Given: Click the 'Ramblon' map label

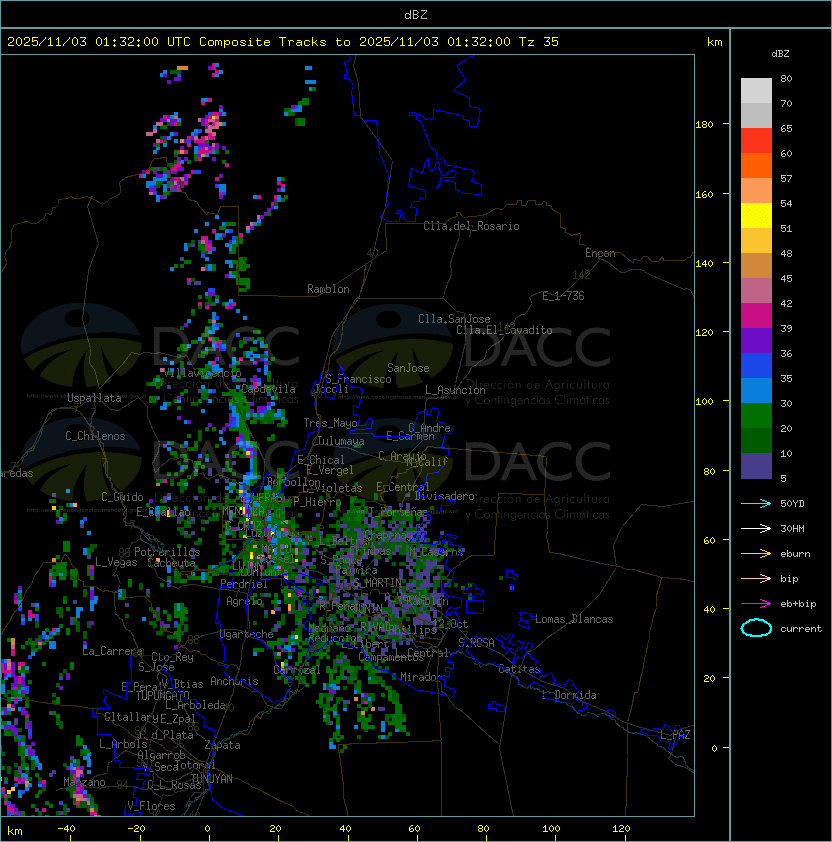Looking at the screenshot, I should (x=328, y=289).
